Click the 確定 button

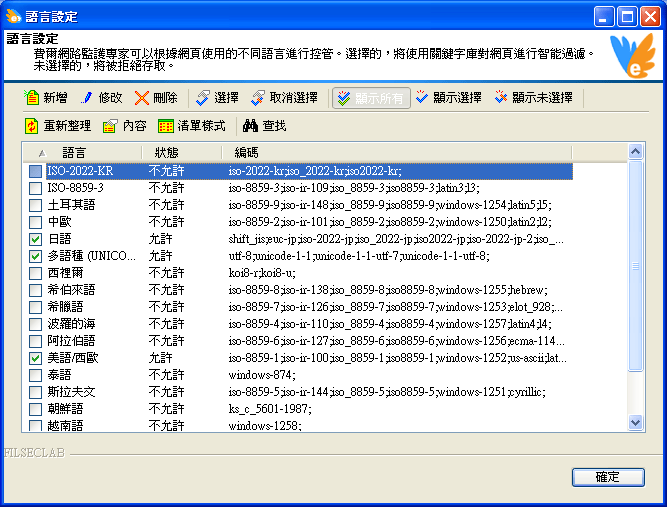click(607, 477)
